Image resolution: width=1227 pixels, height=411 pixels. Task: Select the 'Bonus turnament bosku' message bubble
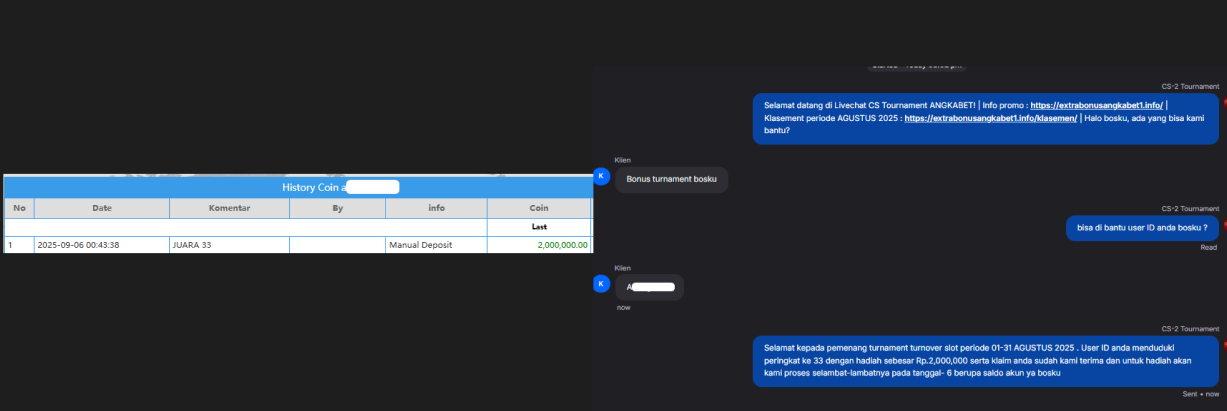[x=671, y=180]
